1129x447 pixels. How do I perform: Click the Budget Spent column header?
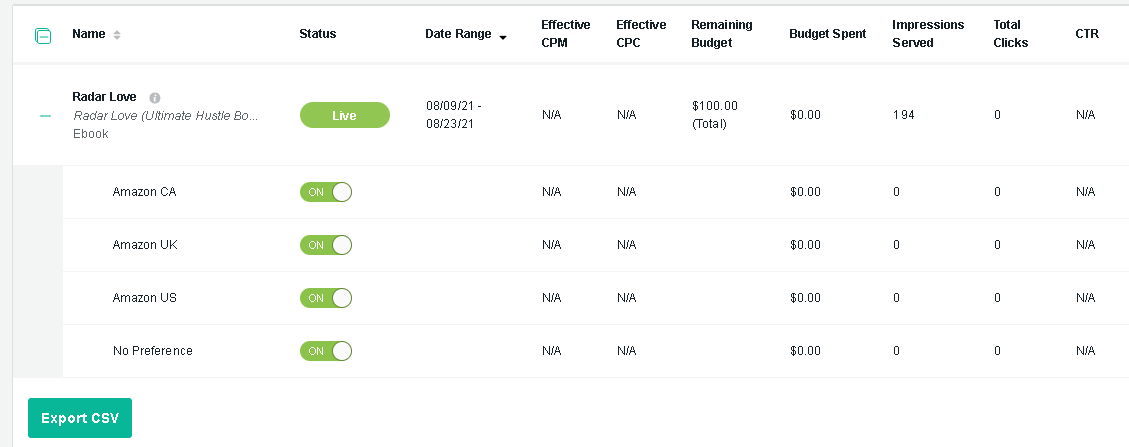[x=827, y=34]
